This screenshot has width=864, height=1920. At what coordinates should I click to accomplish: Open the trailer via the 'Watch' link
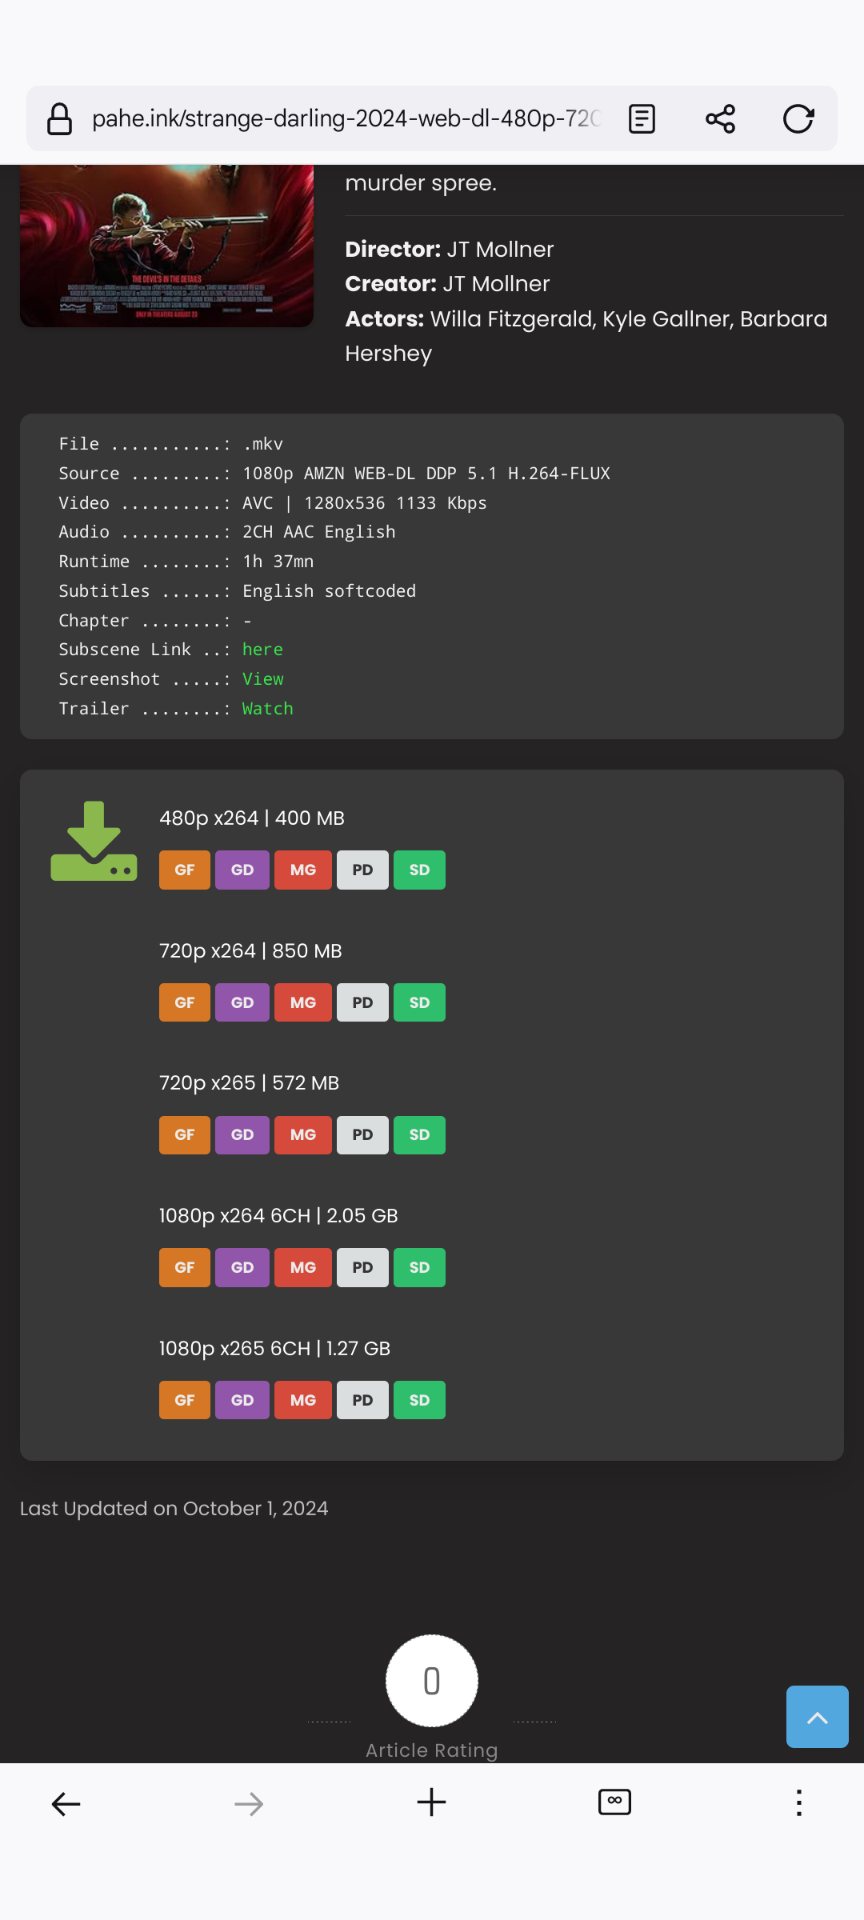[267, 708]
